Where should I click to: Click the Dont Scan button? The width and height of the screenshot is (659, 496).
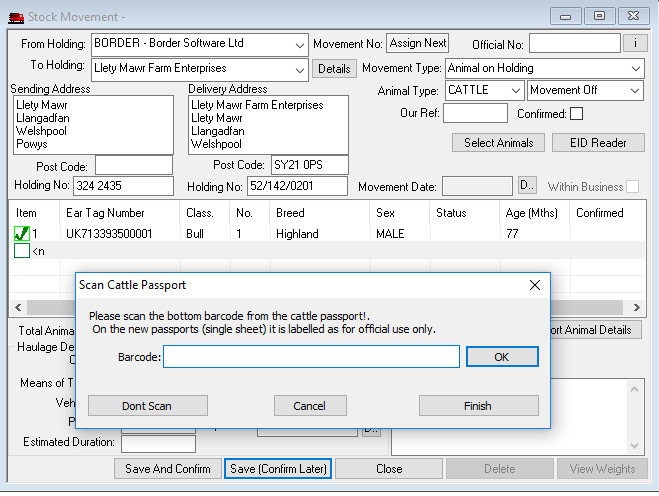point(147,406)
